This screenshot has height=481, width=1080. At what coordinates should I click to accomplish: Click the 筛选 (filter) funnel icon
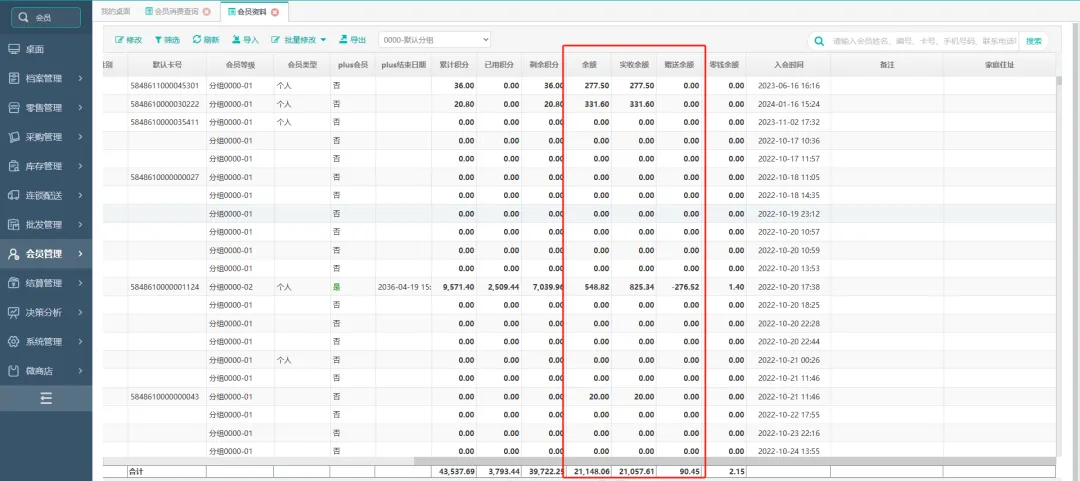158,40
